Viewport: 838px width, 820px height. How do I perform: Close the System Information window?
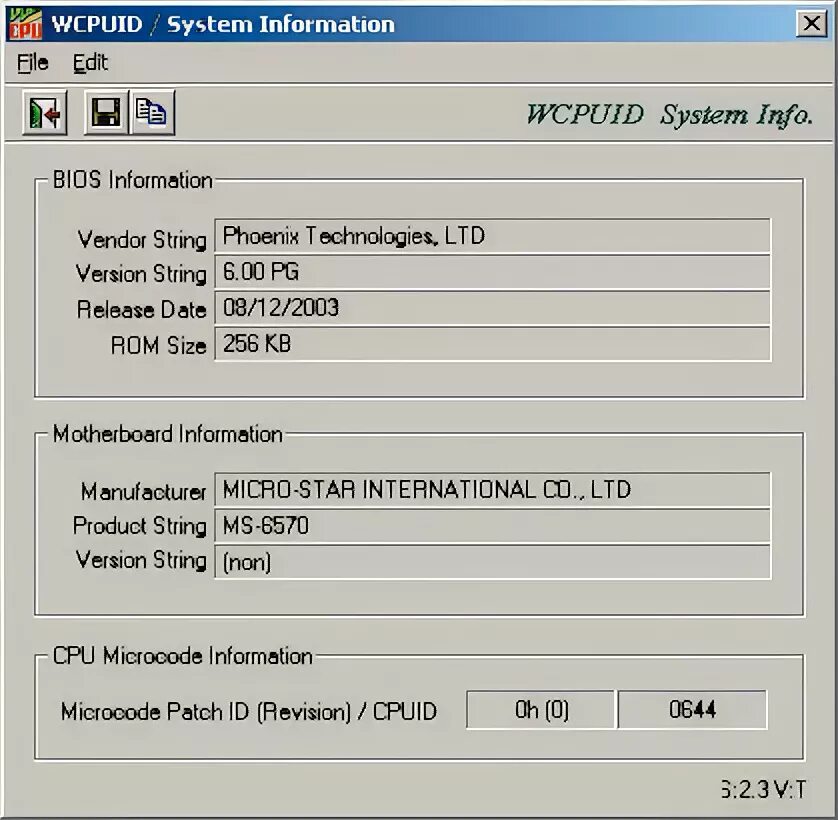[812, 24]
